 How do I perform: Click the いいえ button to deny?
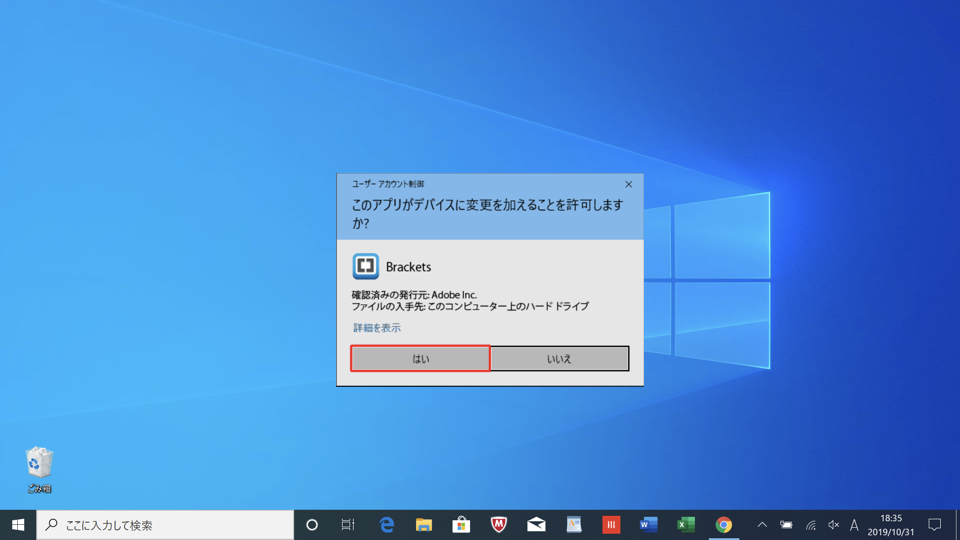[560, 358]
